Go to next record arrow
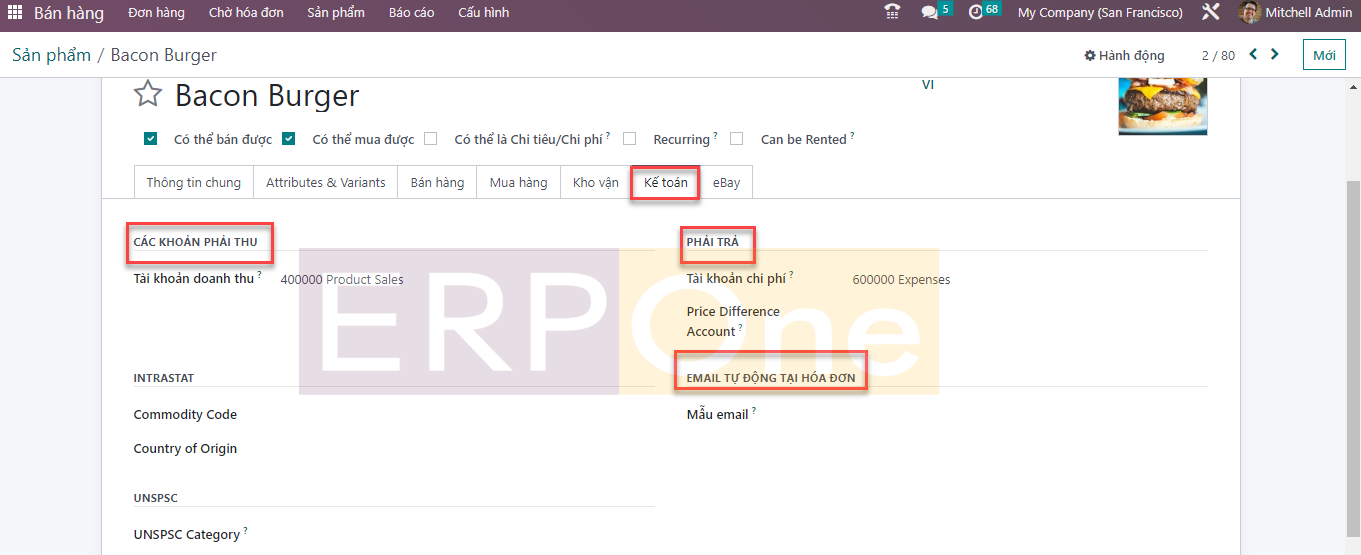1361x555 pixels. tap(1275, 55)
